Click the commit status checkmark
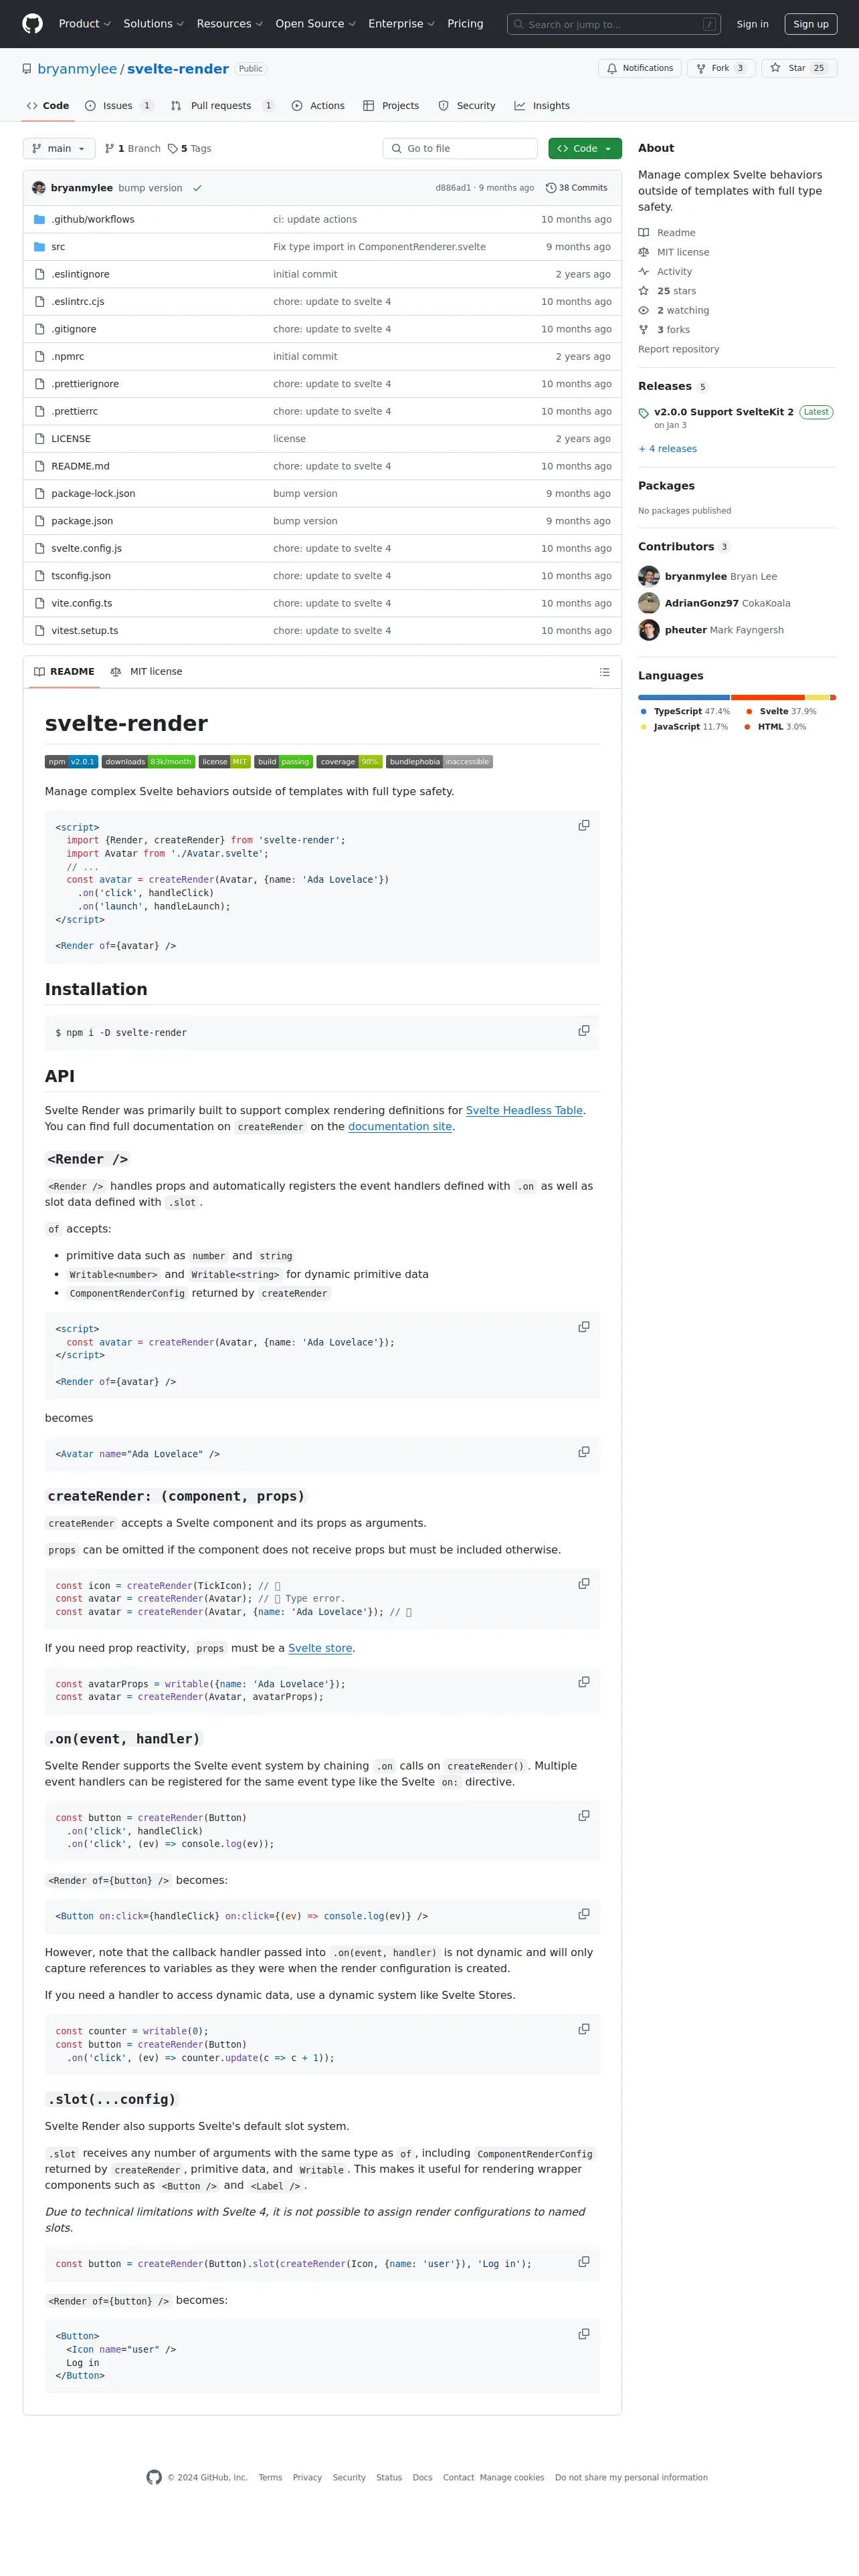 point(197,188)
